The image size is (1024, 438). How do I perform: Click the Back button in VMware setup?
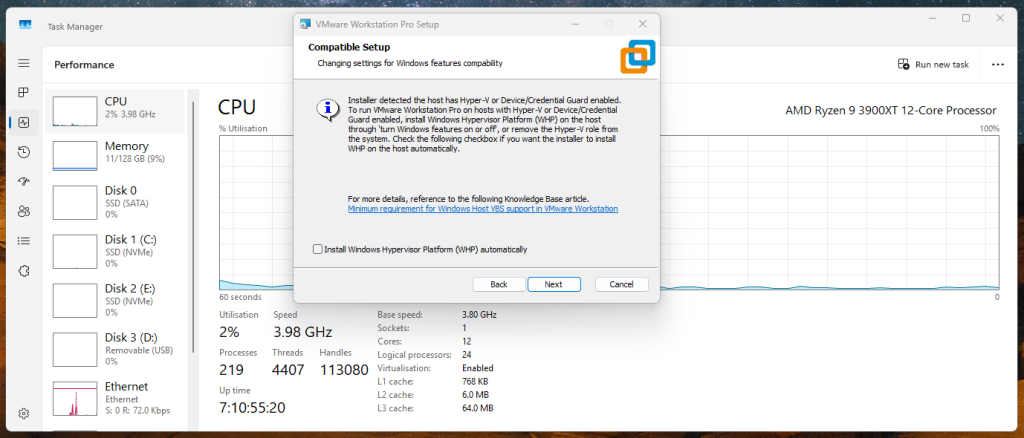(x=499, y=284)
